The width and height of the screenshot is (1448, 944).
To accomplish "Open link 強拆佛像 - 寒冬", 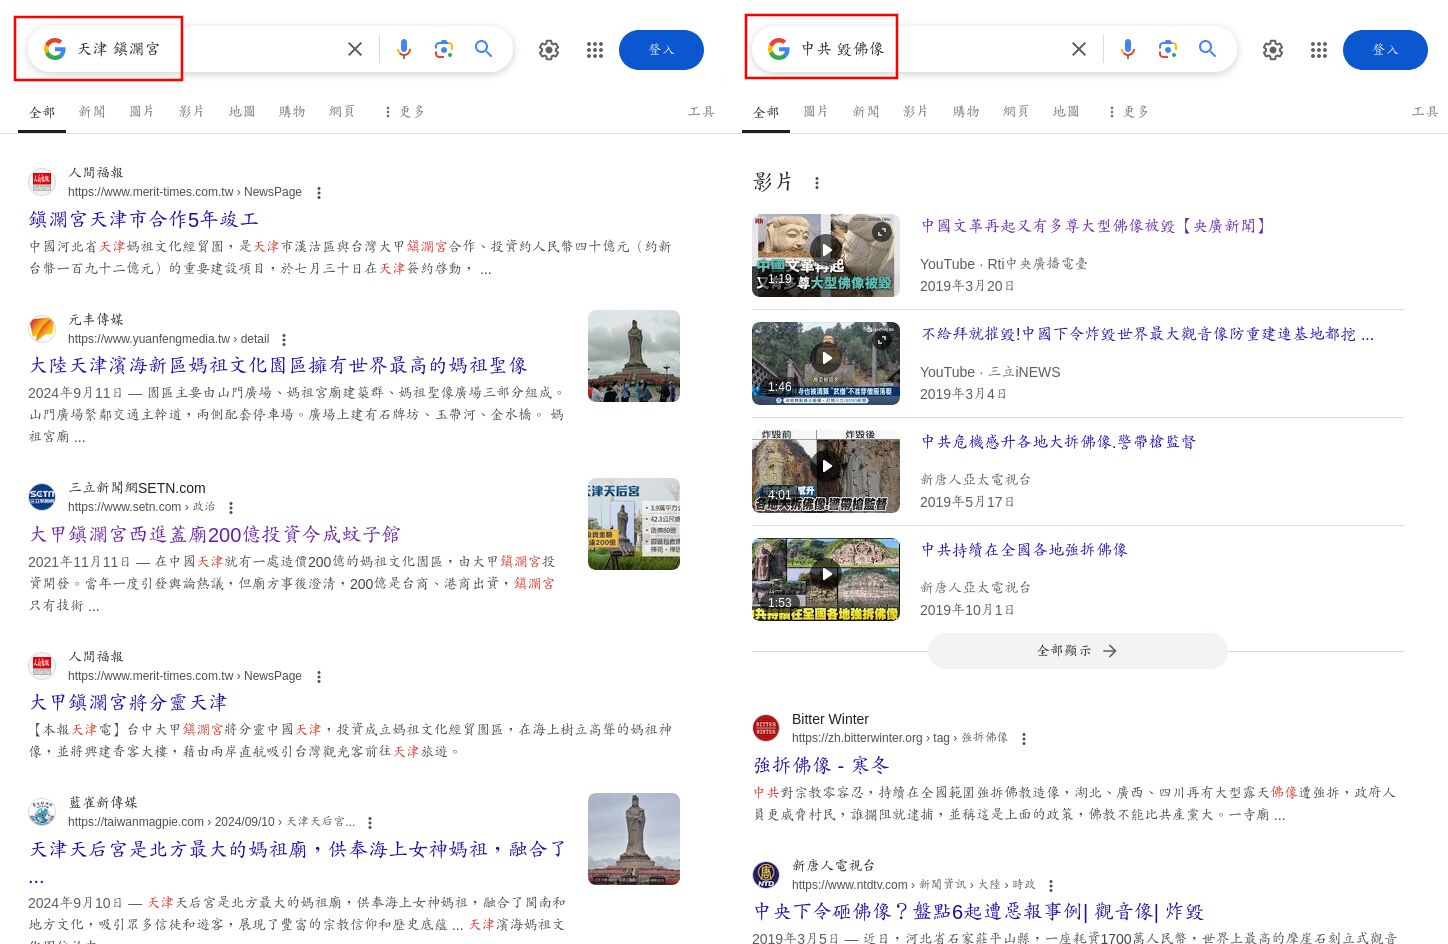I will [821, 766].
